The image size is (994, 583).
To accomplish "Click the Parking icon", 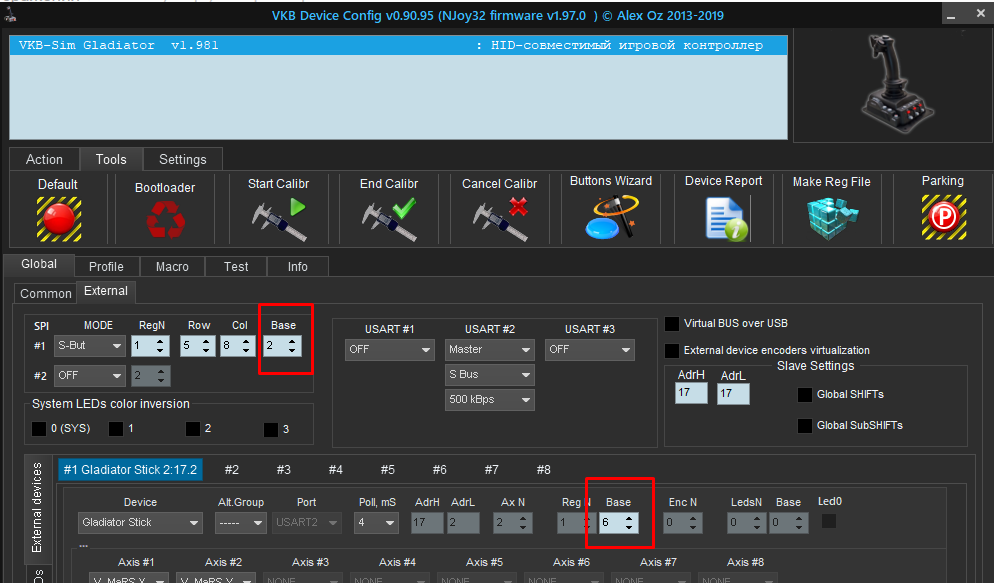I will (942, 215).
